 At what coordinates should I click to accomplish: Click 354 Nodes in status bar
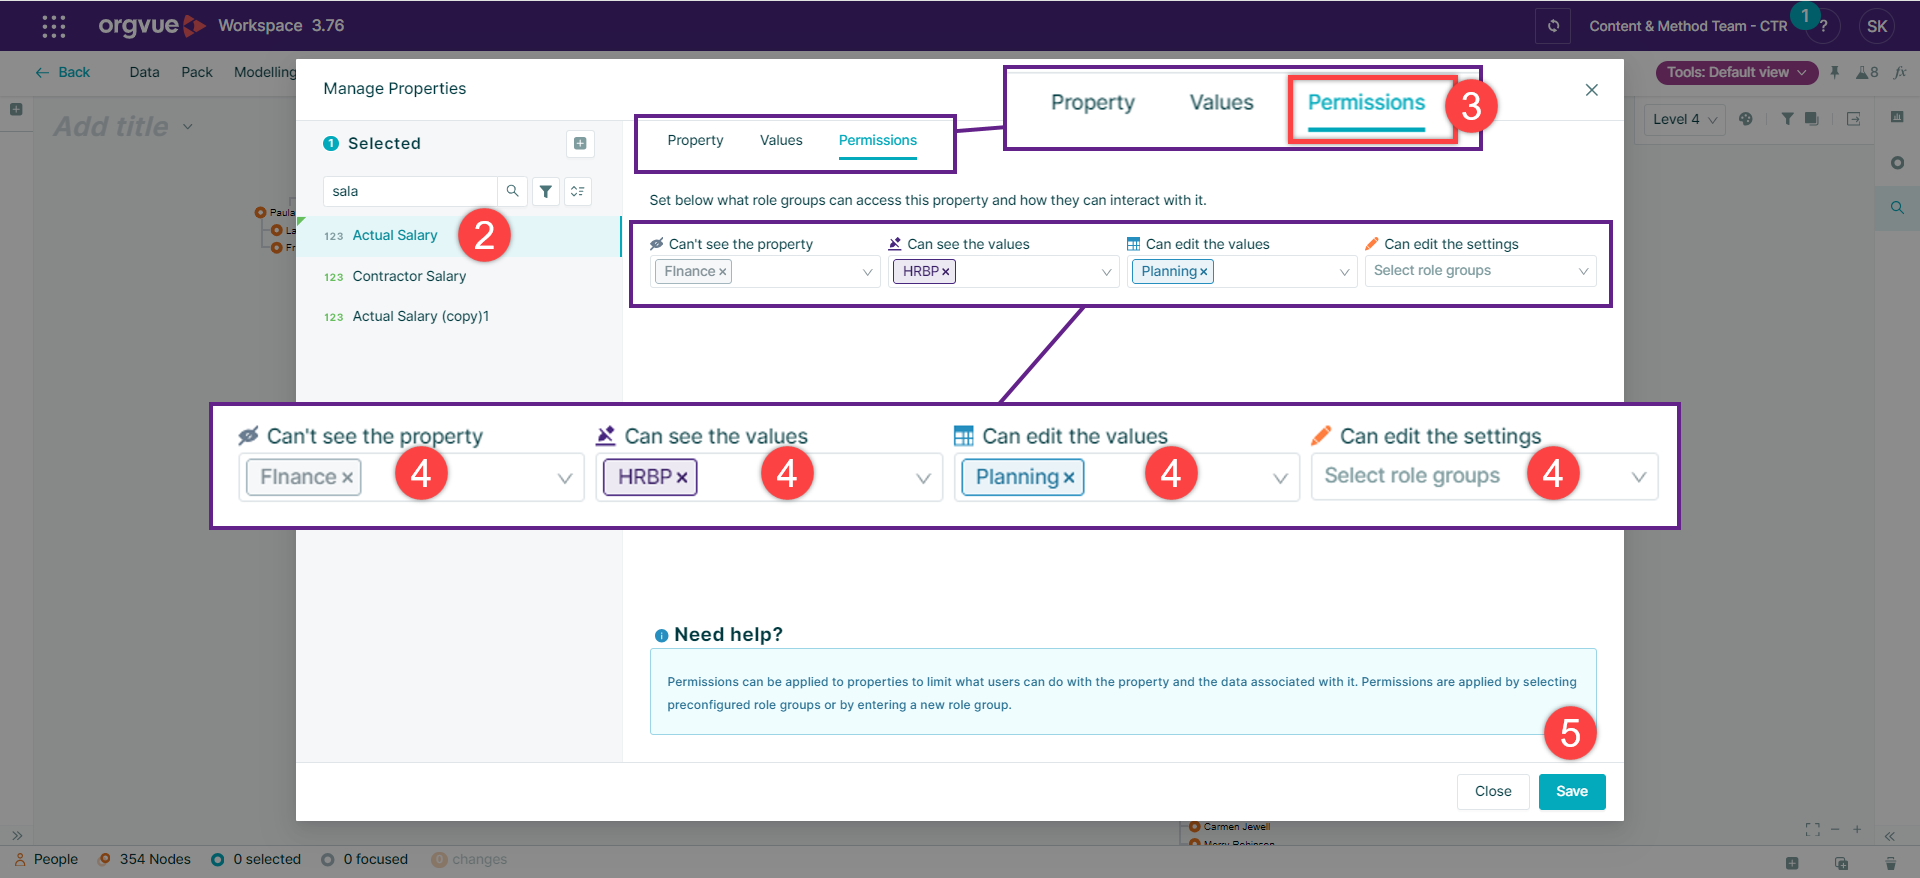(x=145, y=859)
